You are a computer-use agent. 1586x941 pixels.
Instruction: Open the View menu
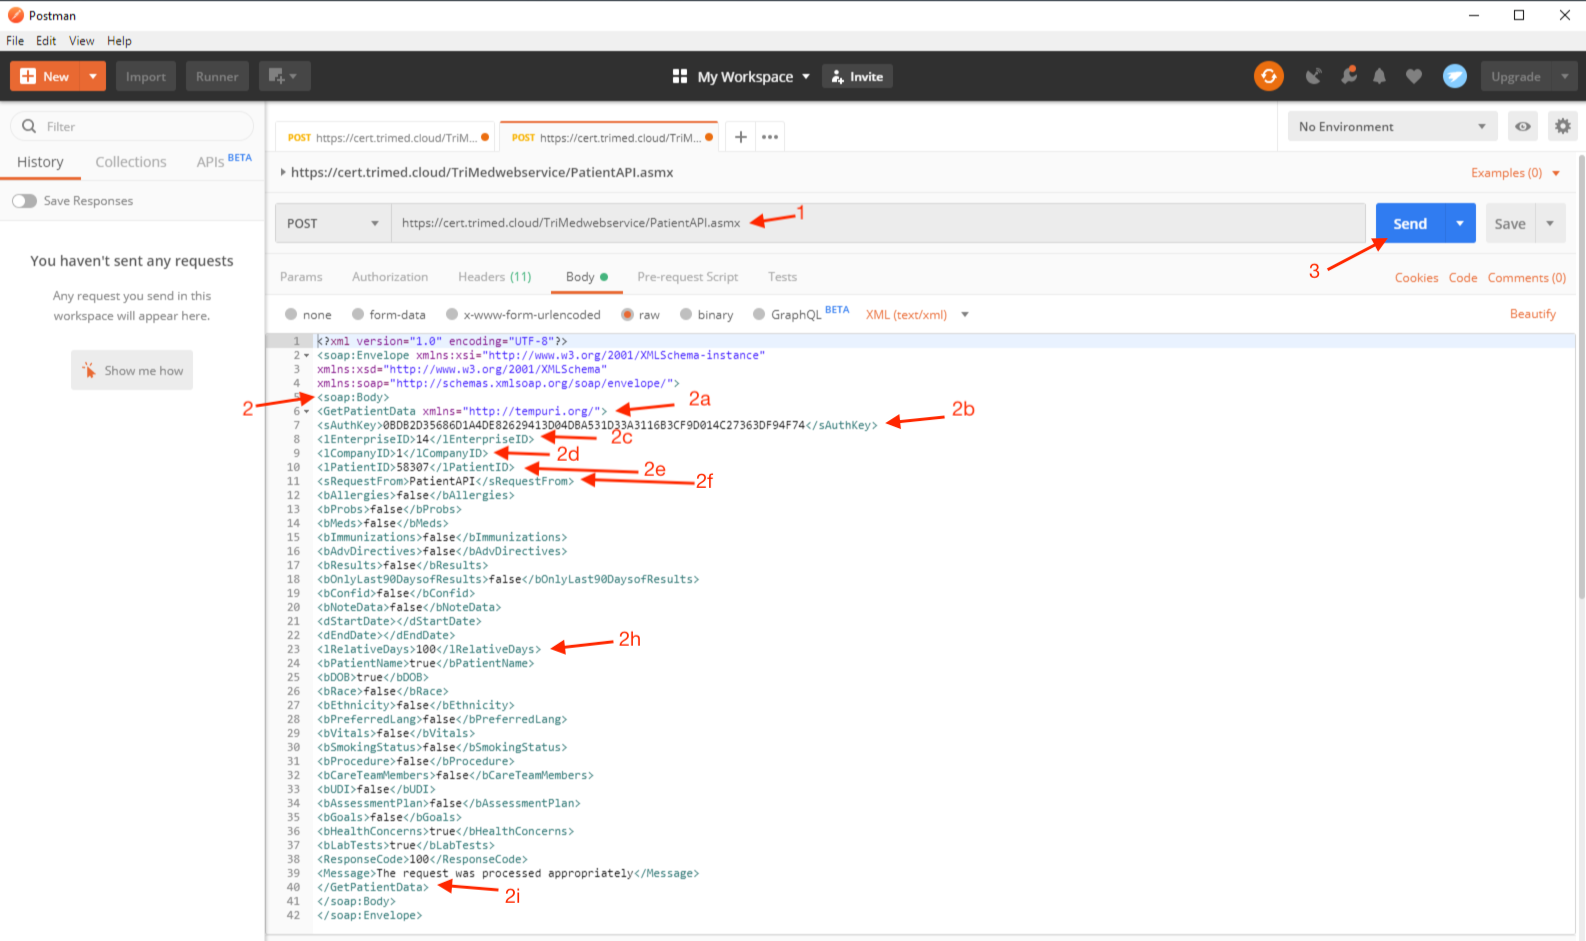(x=82, y=41)
